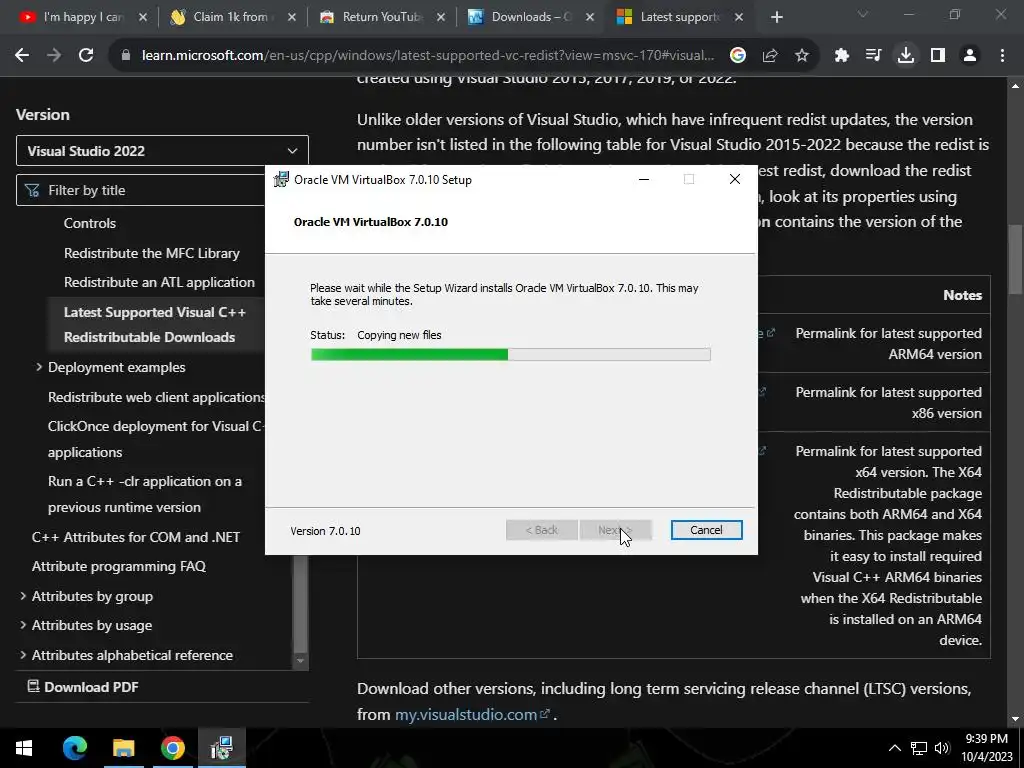Open C++ Attributes for COM and .NET

tap(136, 537)
